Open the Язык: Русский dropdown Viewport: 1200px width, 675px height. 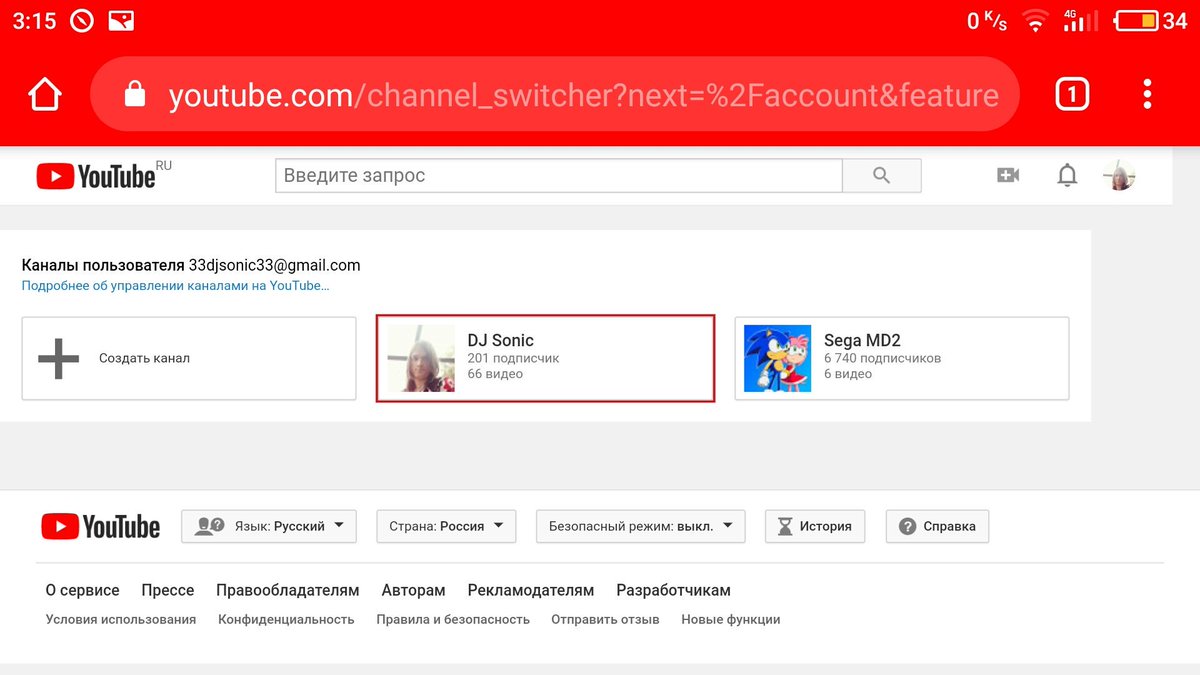click(269, 526)
